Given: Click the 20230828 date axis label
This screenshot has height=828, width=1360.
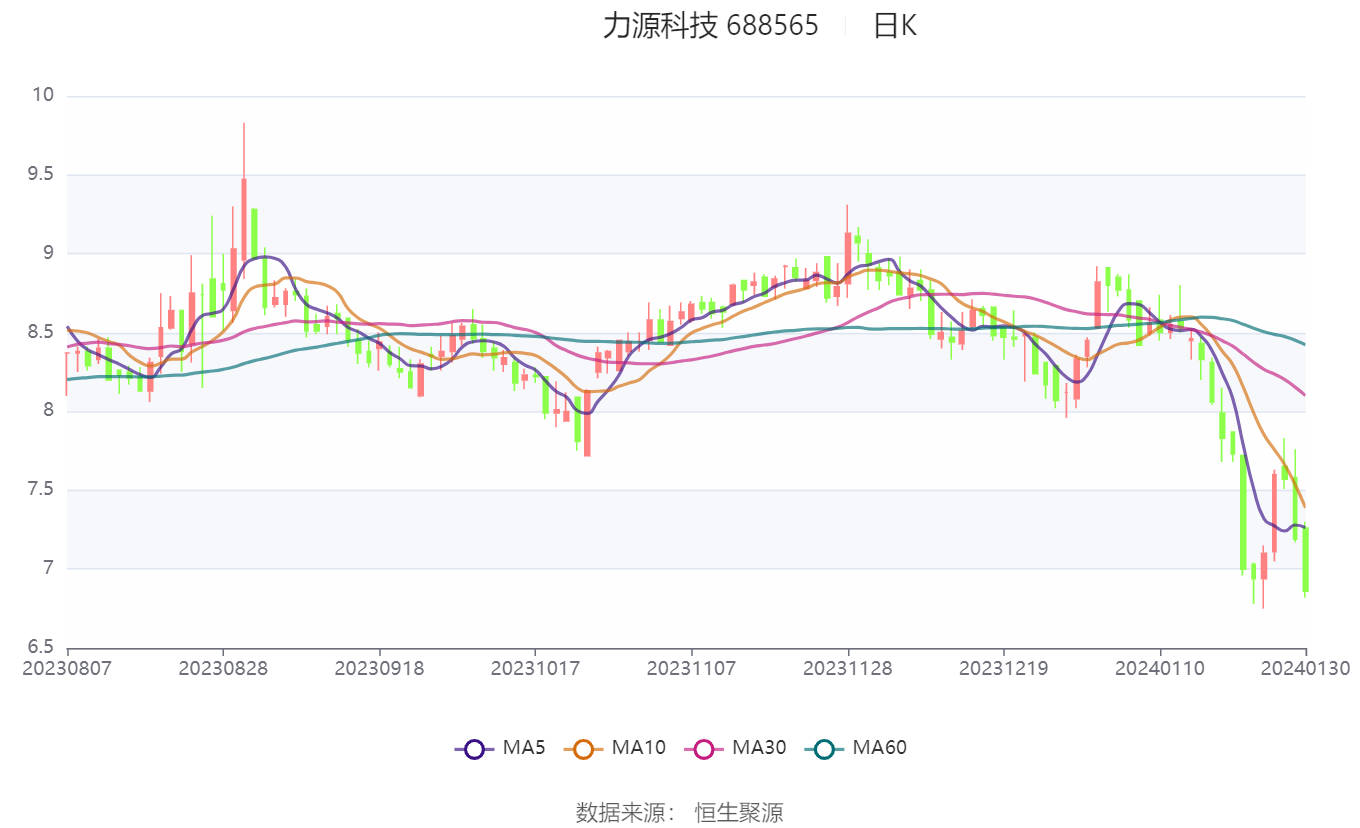Looking at the screenshot, I should click(x=223, y=668).
